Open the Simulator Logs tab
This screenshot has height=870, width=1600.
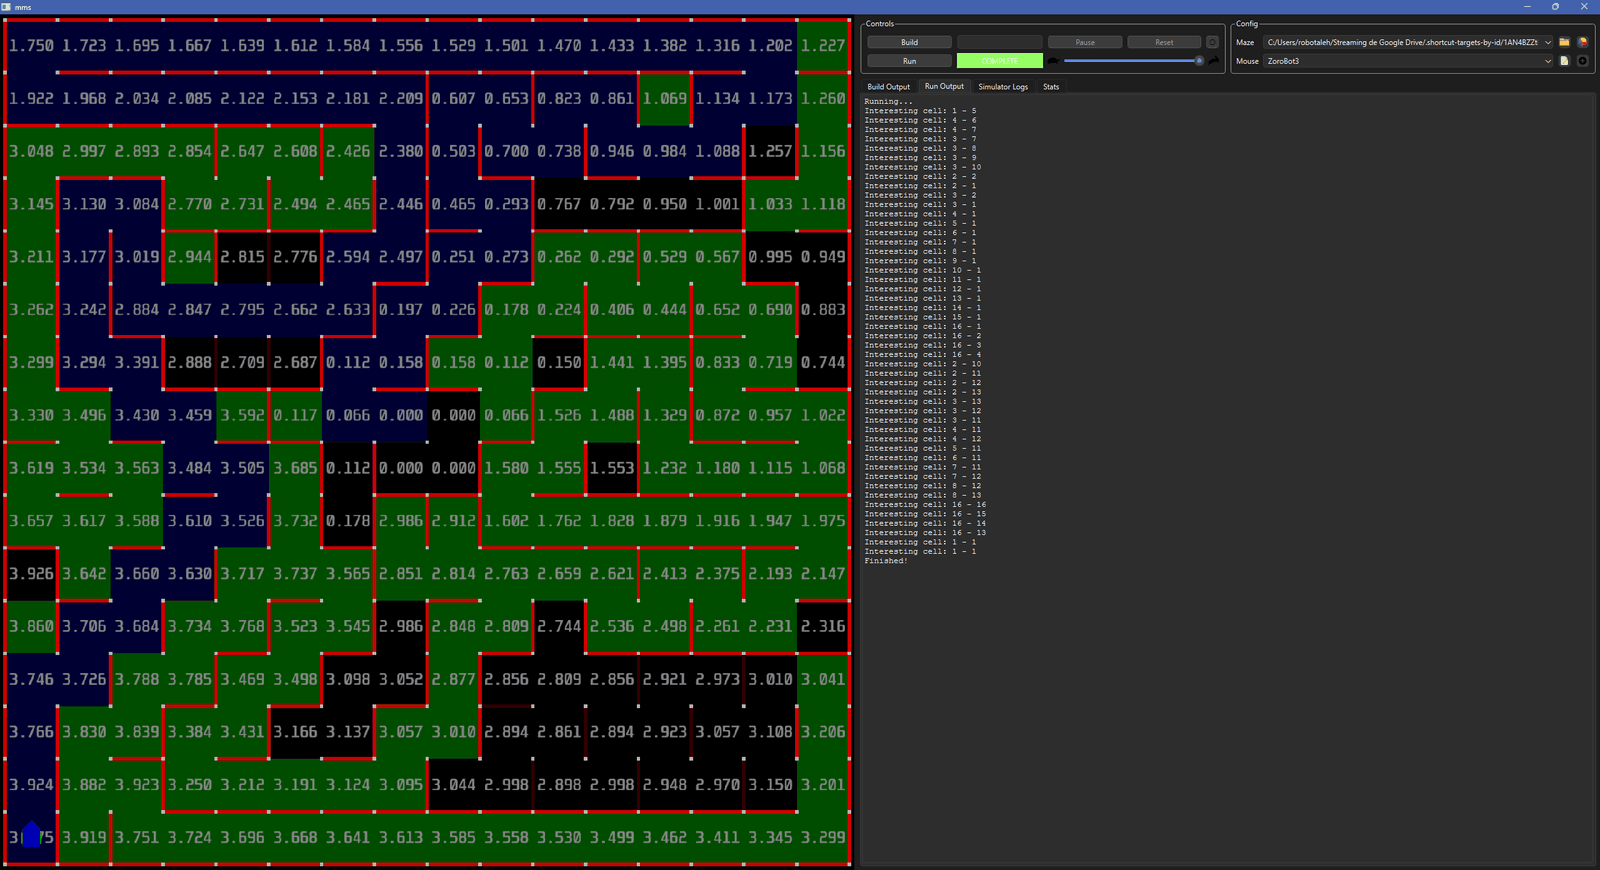pos(1003,87)
